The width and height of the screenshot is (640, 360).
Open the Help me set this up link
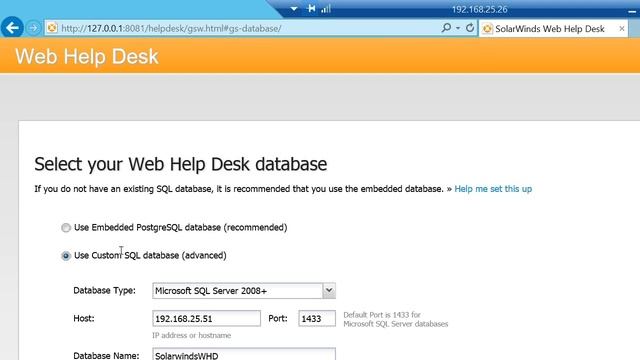point(493,189)
